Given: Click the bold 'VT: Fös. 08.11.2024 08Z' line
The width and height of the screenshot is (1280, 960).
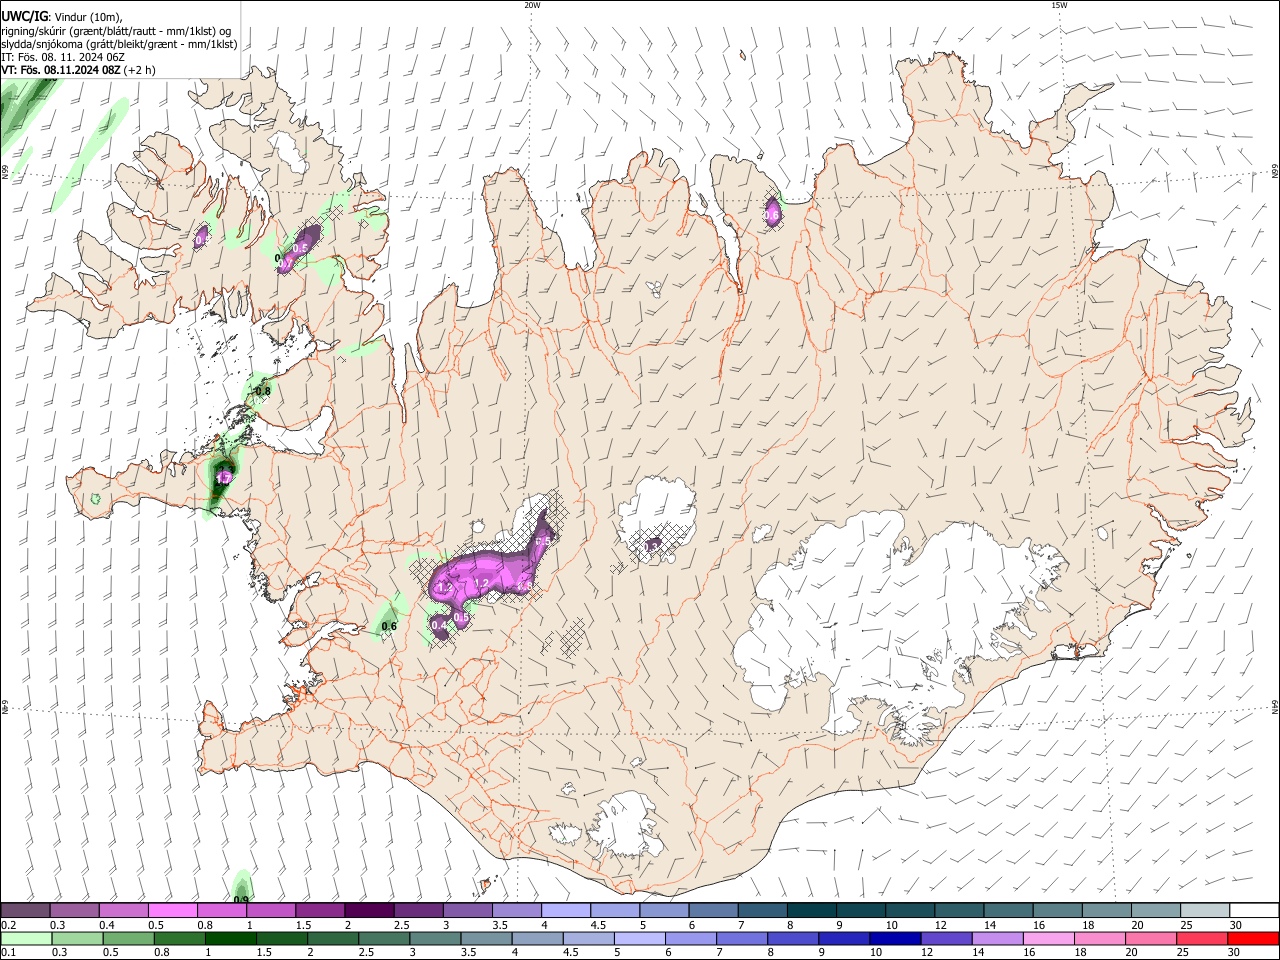Looking at the screenshot, I should (x=61, y=70).
